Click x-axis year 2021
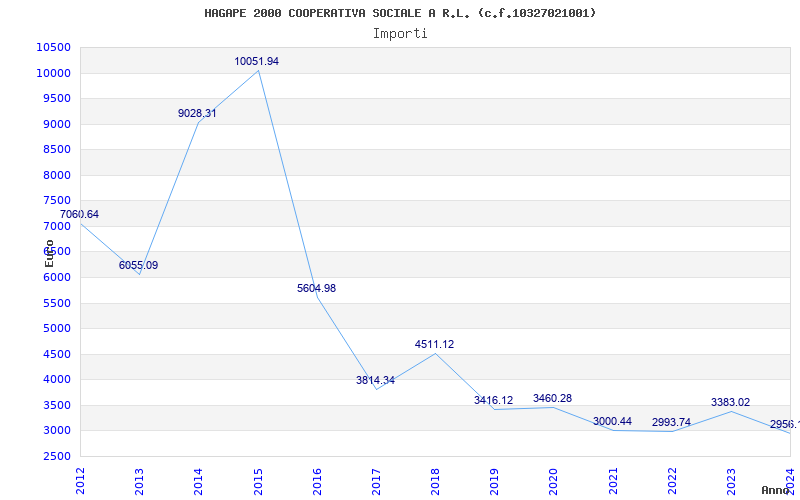This screenshot has width=800, height=500. (x=613, y=481)
